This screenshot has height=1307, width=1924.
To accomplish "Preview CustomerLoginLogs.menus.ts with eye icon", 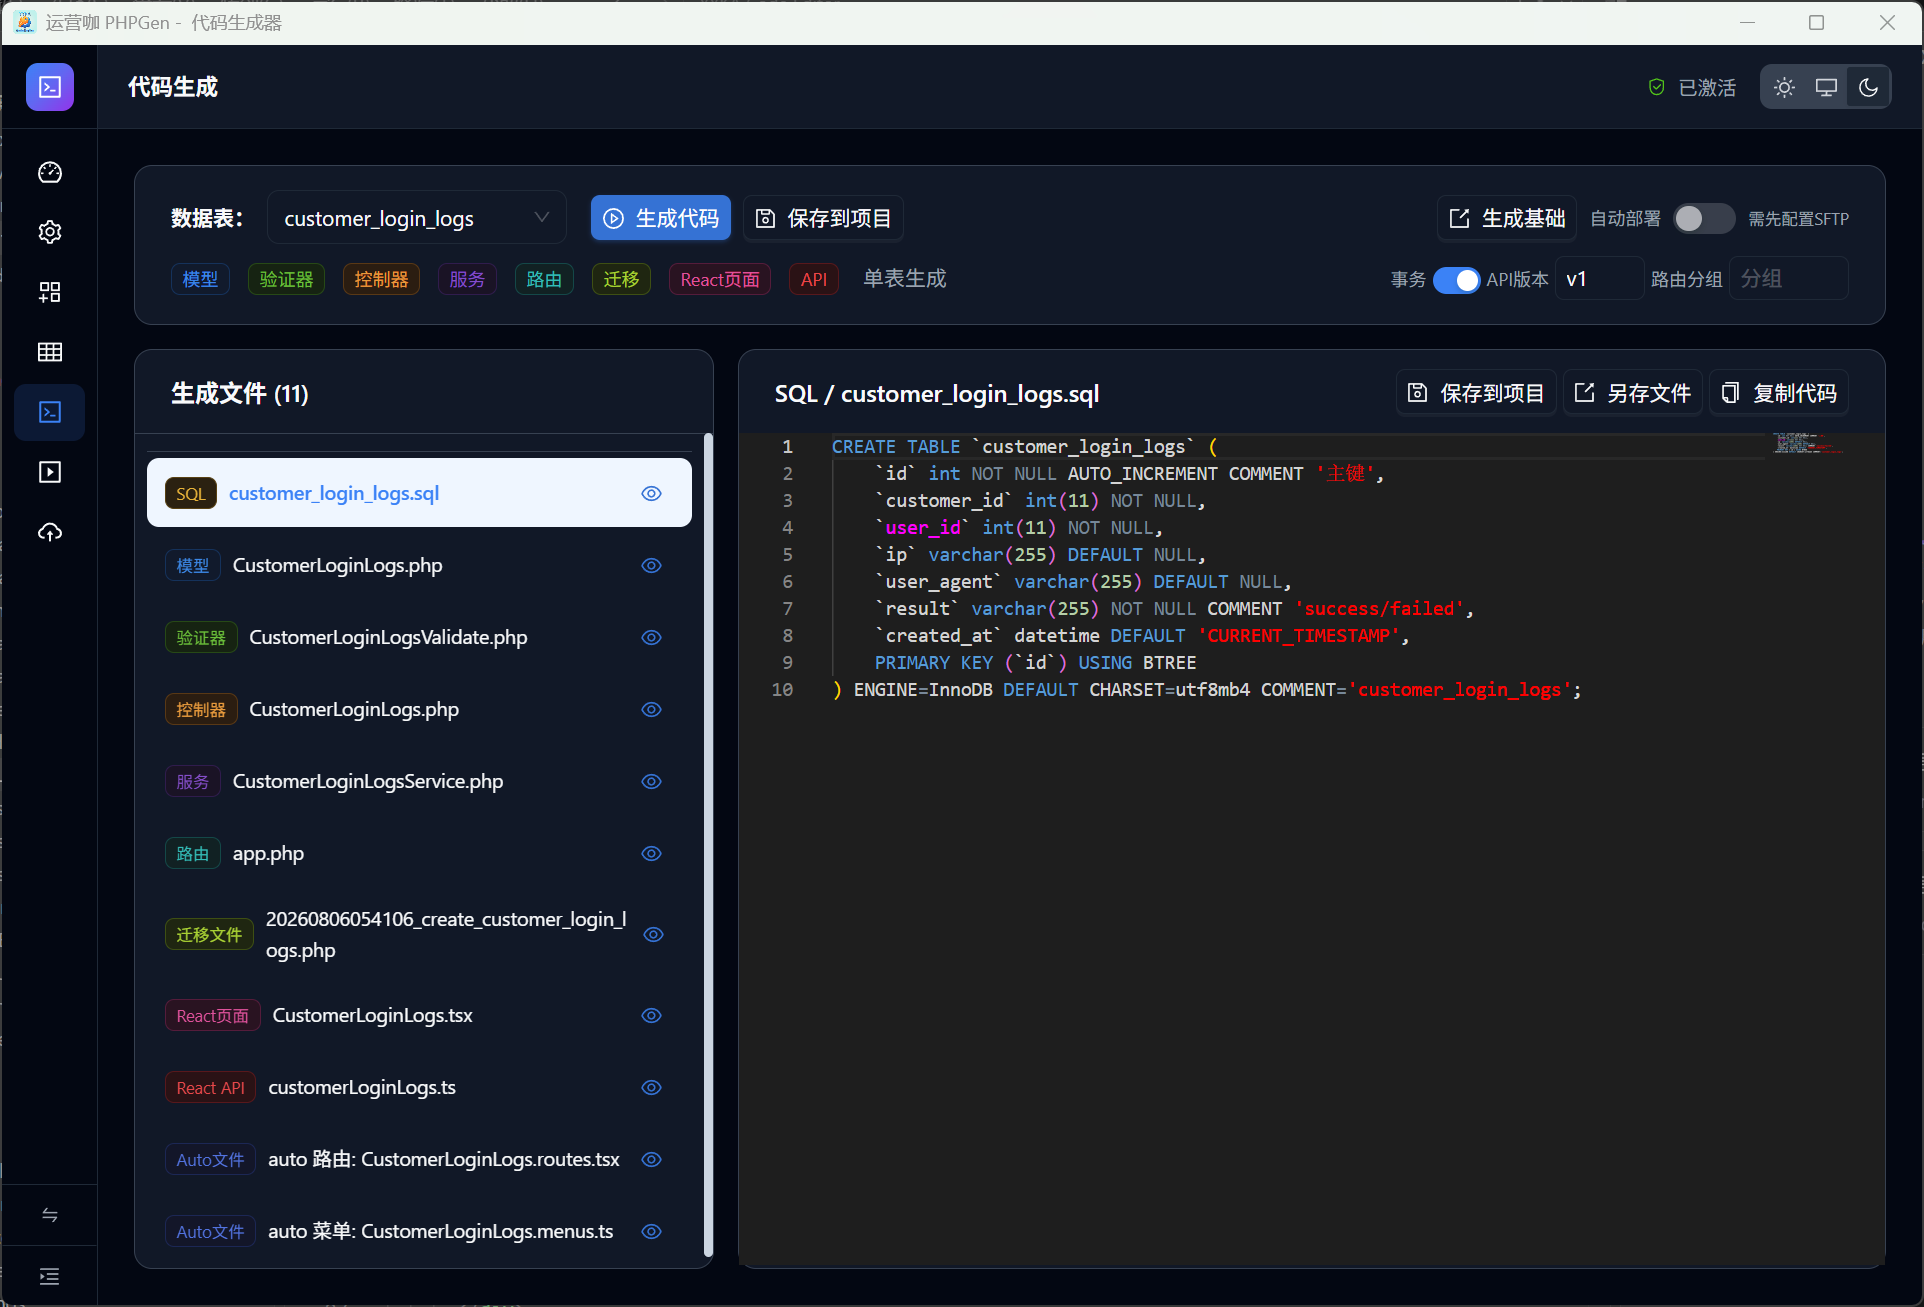I will pyautogui.click(x=652, y=1232).
